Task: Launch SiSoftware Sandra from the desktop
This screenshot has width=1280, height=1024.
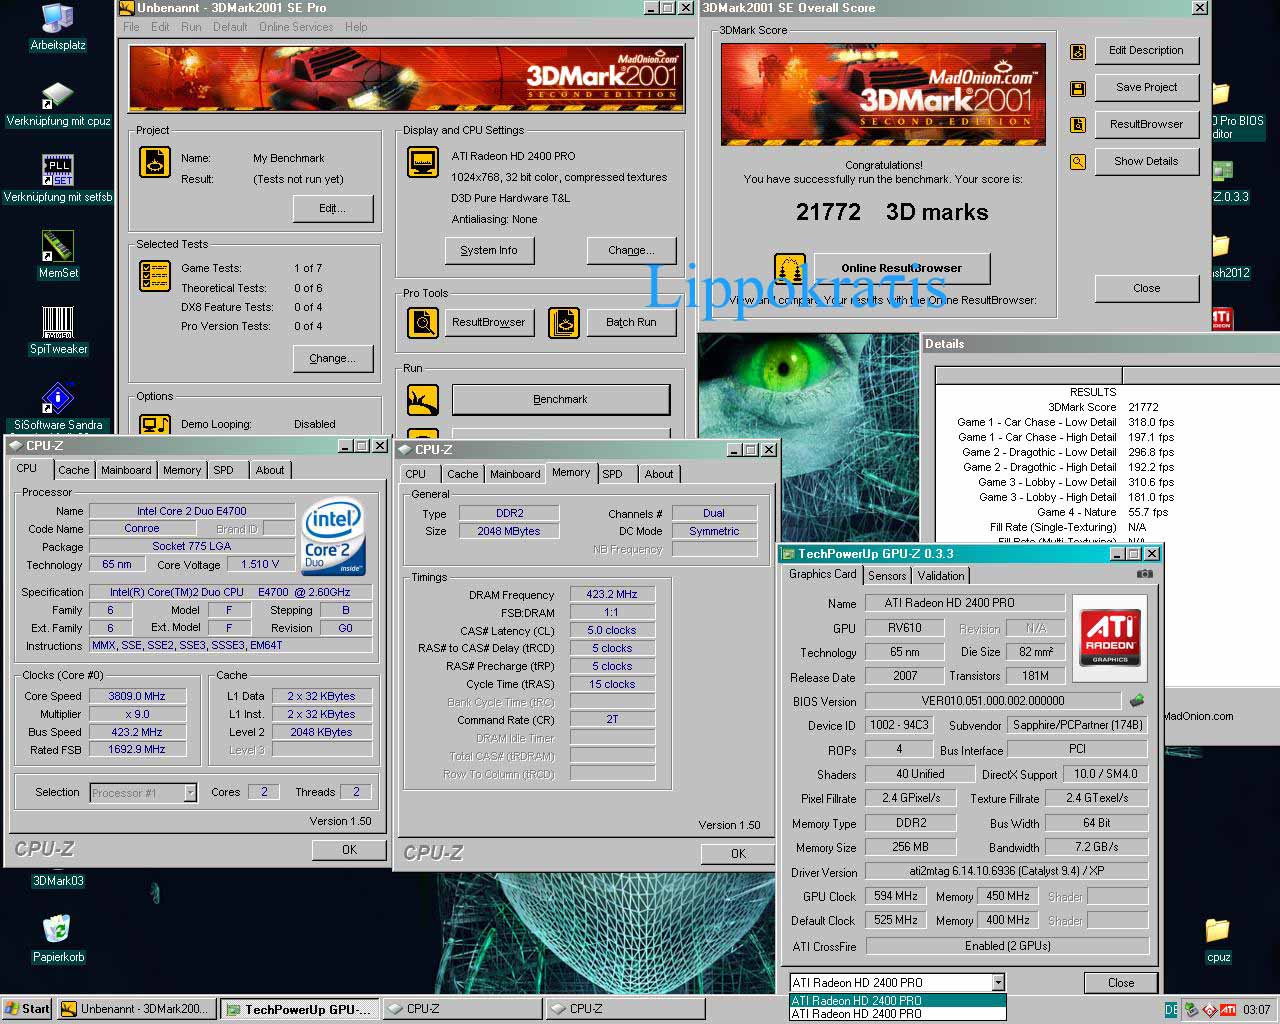Action: click(58, 406)
